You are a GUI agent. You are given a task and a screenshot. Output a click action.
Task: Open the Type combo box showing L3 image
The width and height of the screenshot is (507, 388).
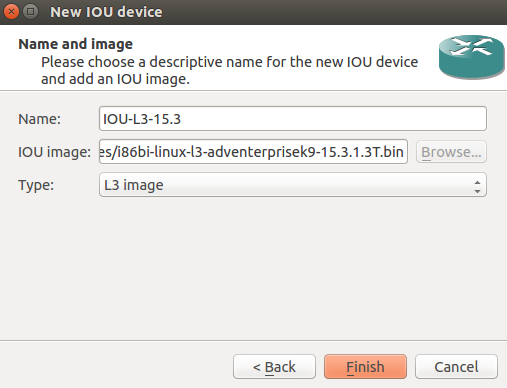point(293,185)
